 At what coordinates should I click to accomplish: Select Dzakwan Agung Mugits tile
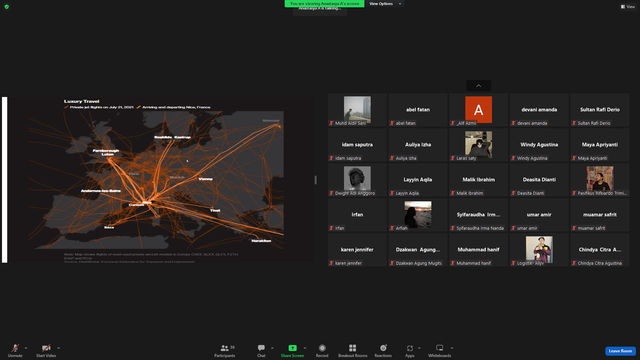click(x=418, y=250)
